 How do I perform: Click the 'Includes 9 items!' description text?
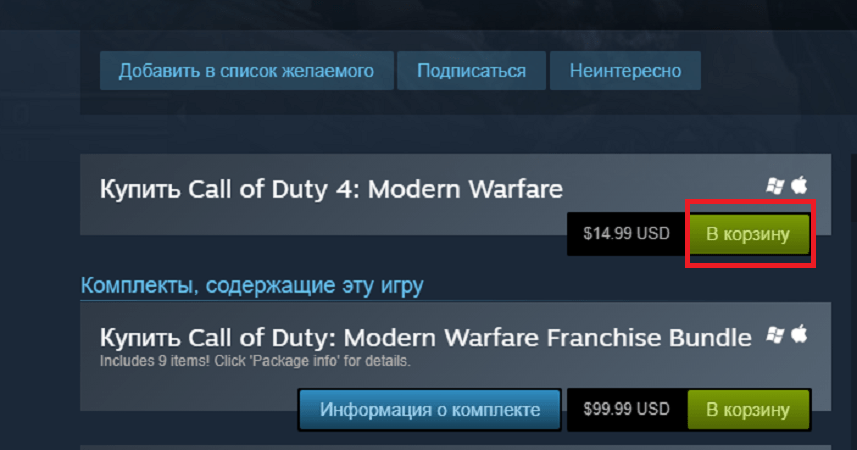255,361
